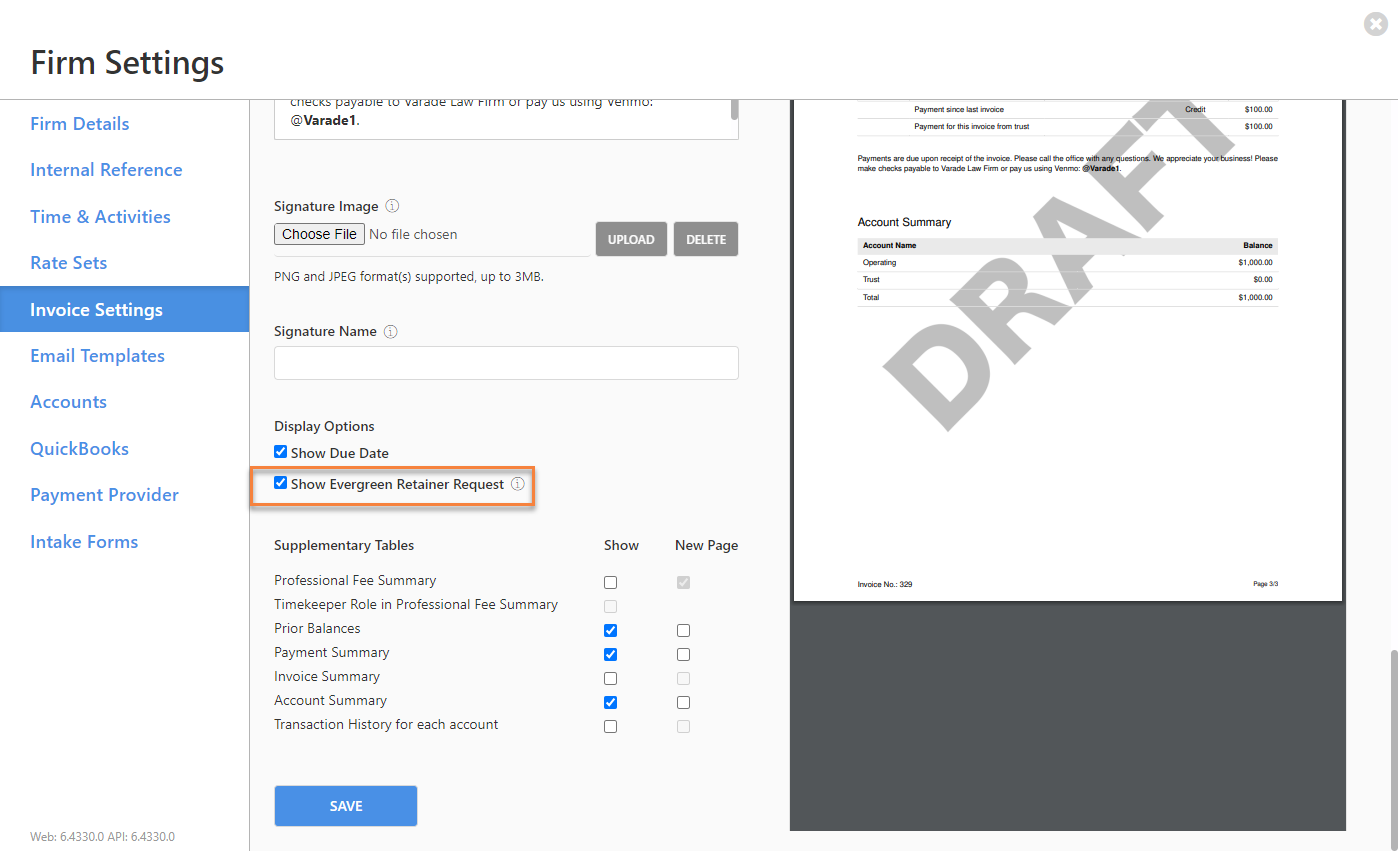Uncheck Show Due Date

[x=280, y=451]
